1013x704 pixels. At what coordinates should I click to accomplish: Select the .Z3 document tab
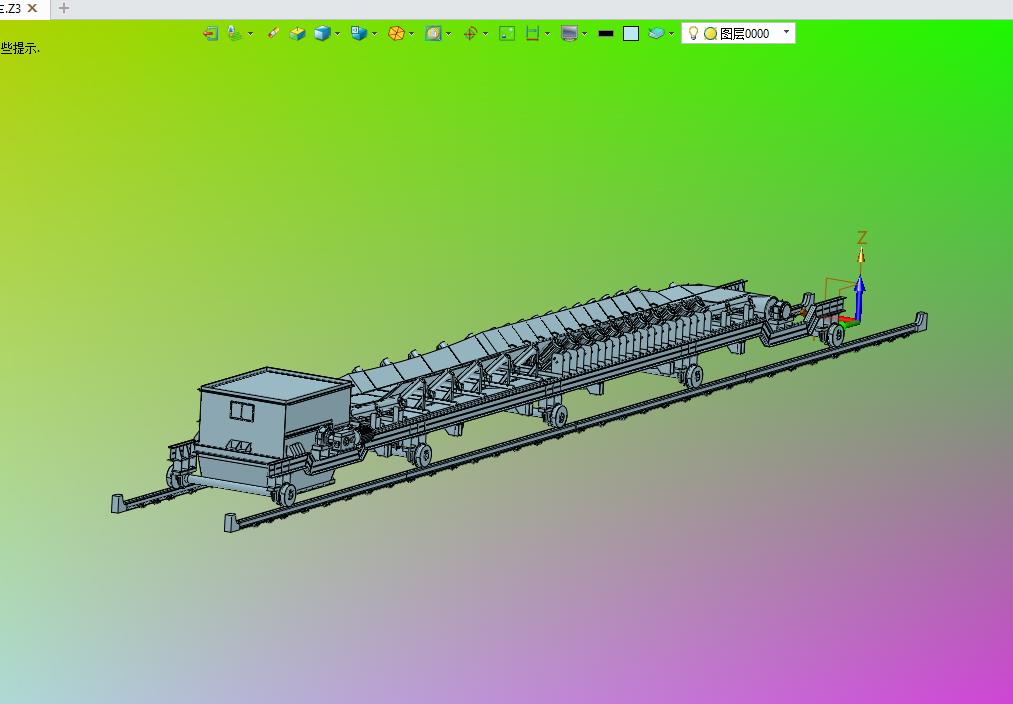[x=10, y=8]
